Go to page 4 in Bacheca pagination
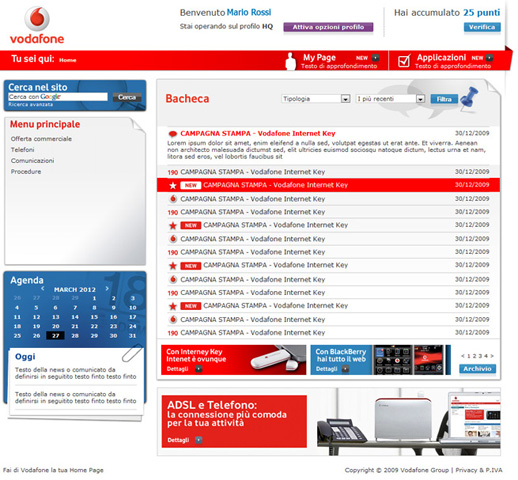 [486, 356]
